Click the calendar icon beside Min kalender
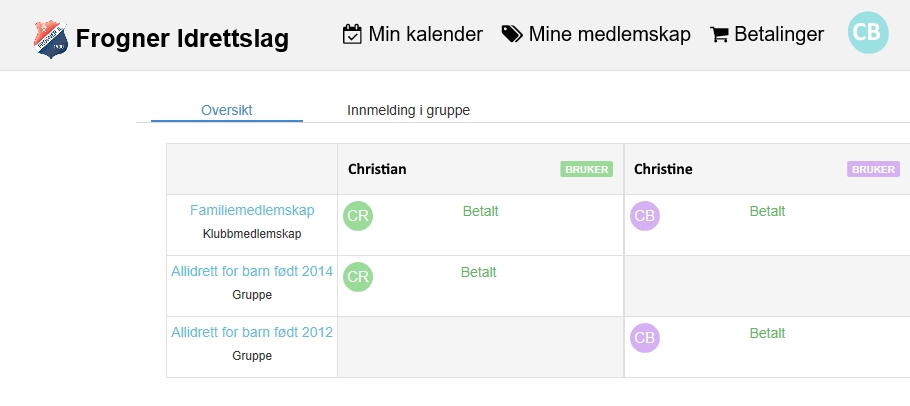Screen dimensions: 910x406 (352, 34)
